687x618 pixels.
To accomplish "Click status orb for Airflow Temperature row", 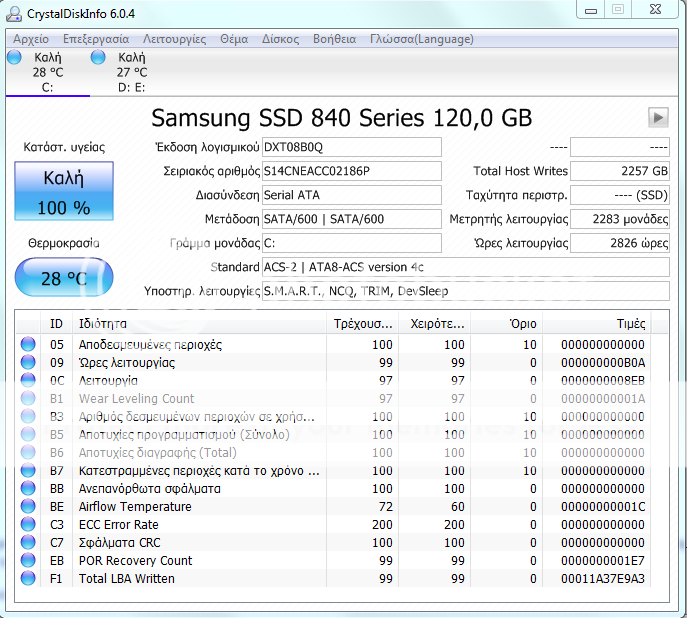I will click(28, 507).
